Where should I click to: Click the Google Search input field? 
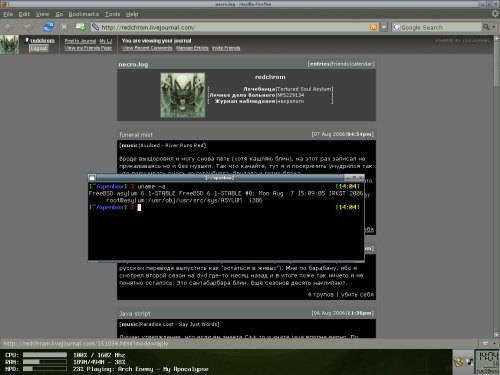click(441, 27)
